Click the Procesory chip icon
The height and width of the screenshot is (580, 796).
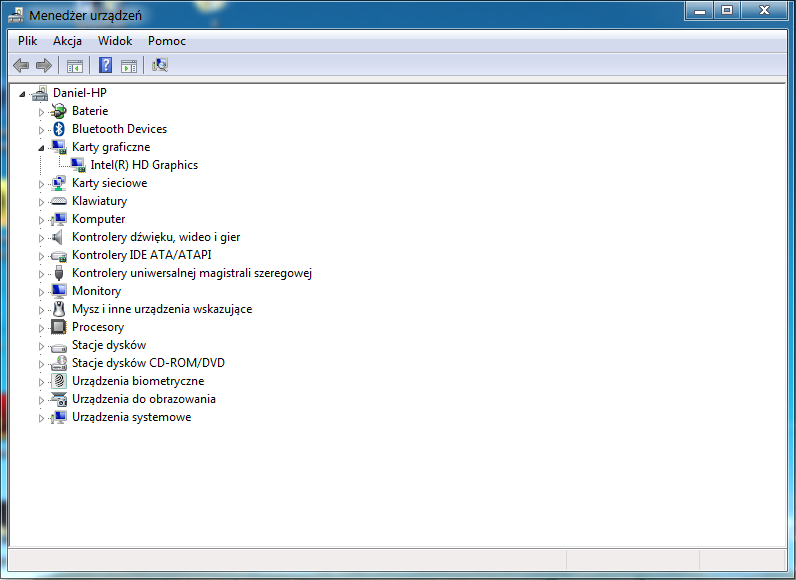(59, 327)
